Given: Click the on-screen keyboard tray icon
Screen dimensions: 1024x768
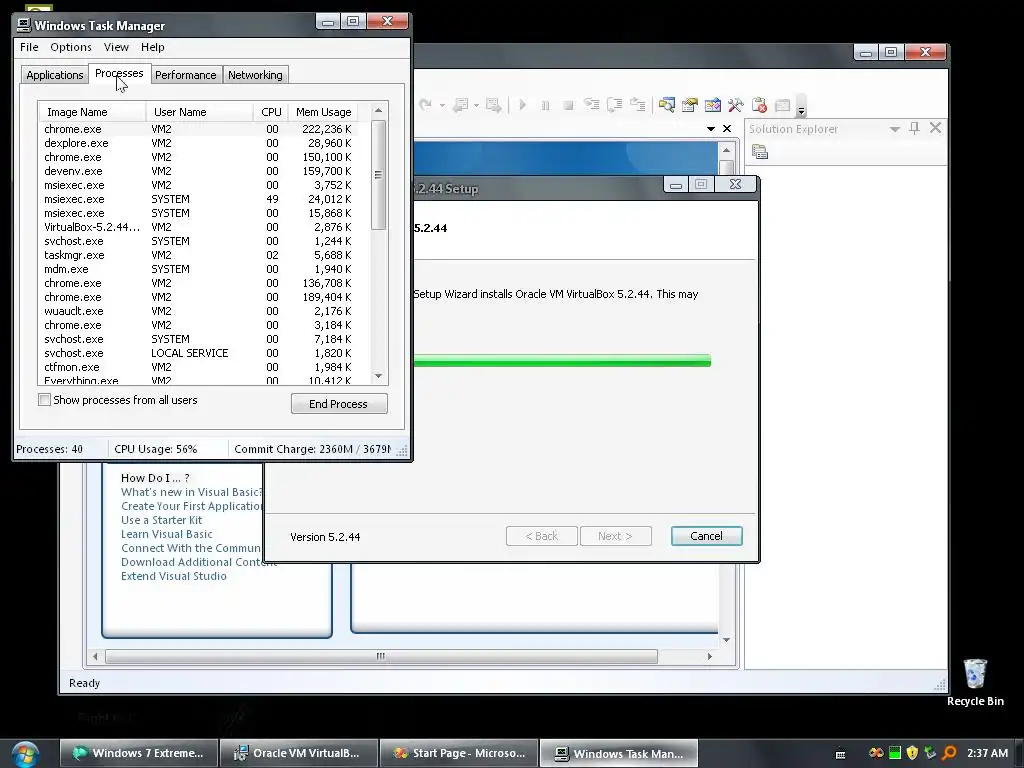Looking at the screenshot, I should 840,754.
